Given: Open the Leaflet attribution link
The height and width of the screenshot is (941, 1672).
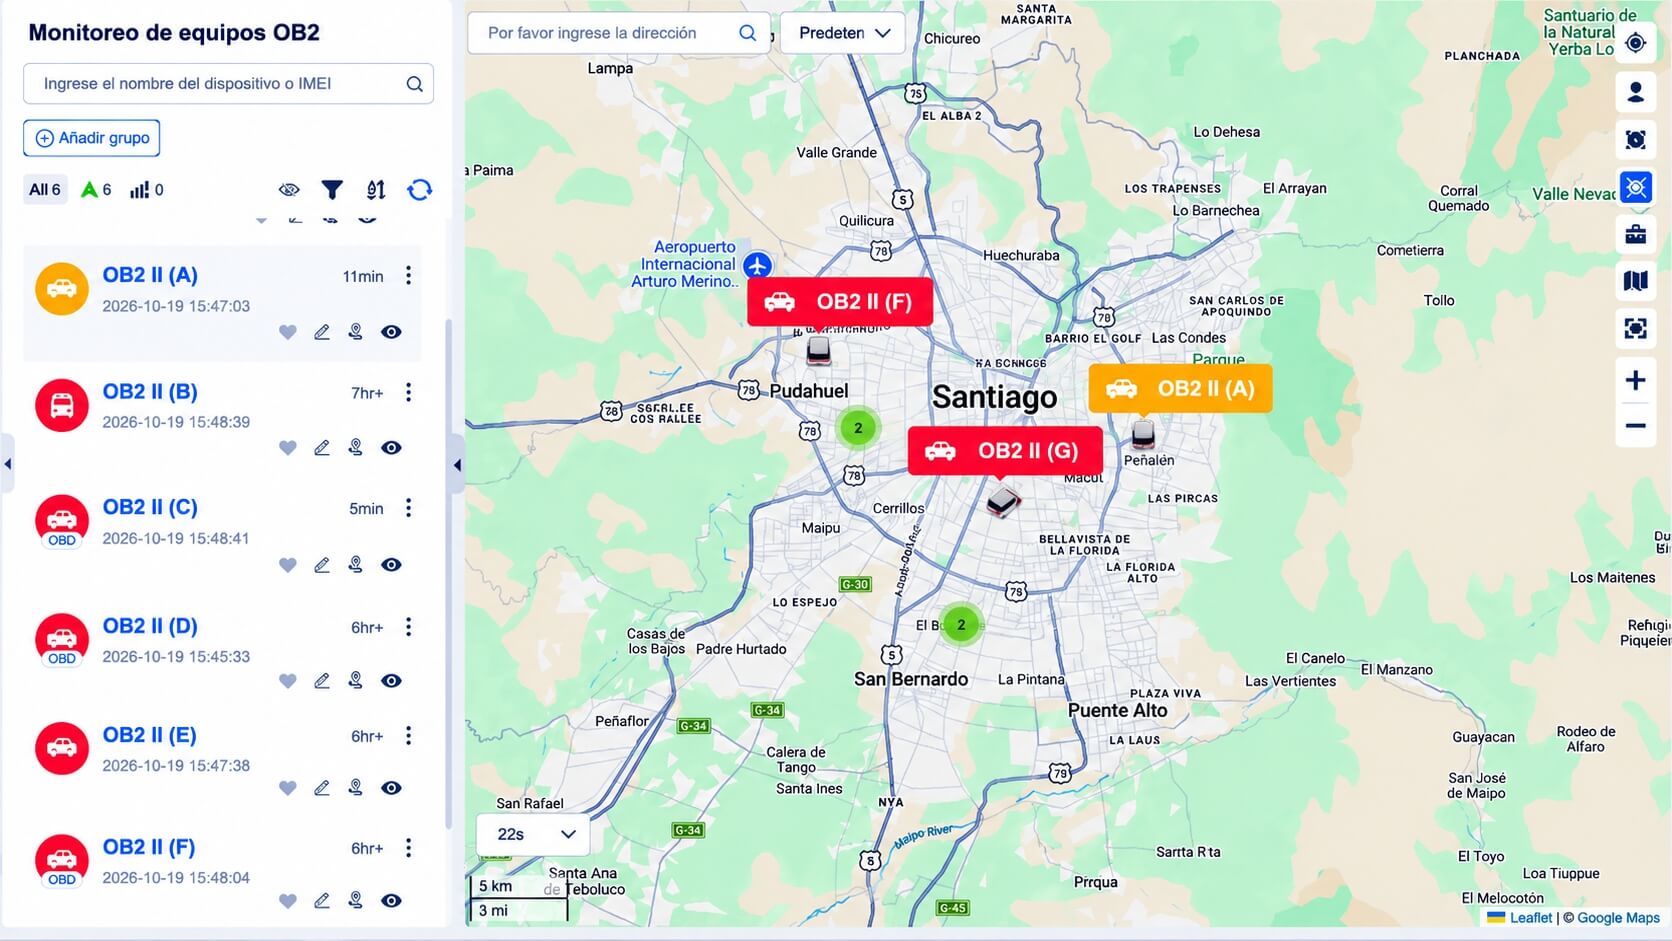Looking at the screenshot, I should [x=1530, y=918].
